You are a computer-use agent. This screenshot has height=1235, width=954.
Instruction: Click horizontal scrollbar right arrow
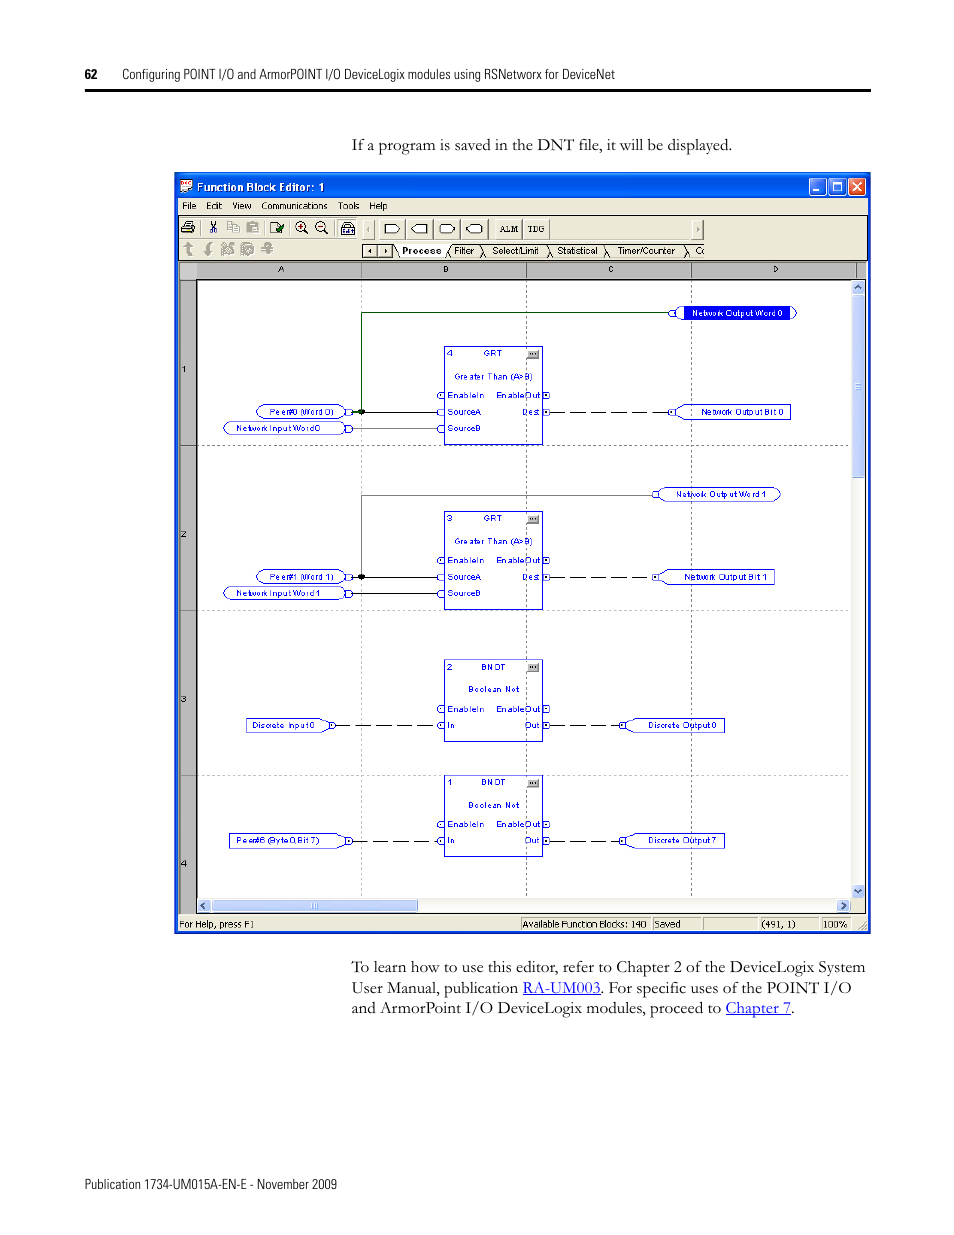coord(843,906)
